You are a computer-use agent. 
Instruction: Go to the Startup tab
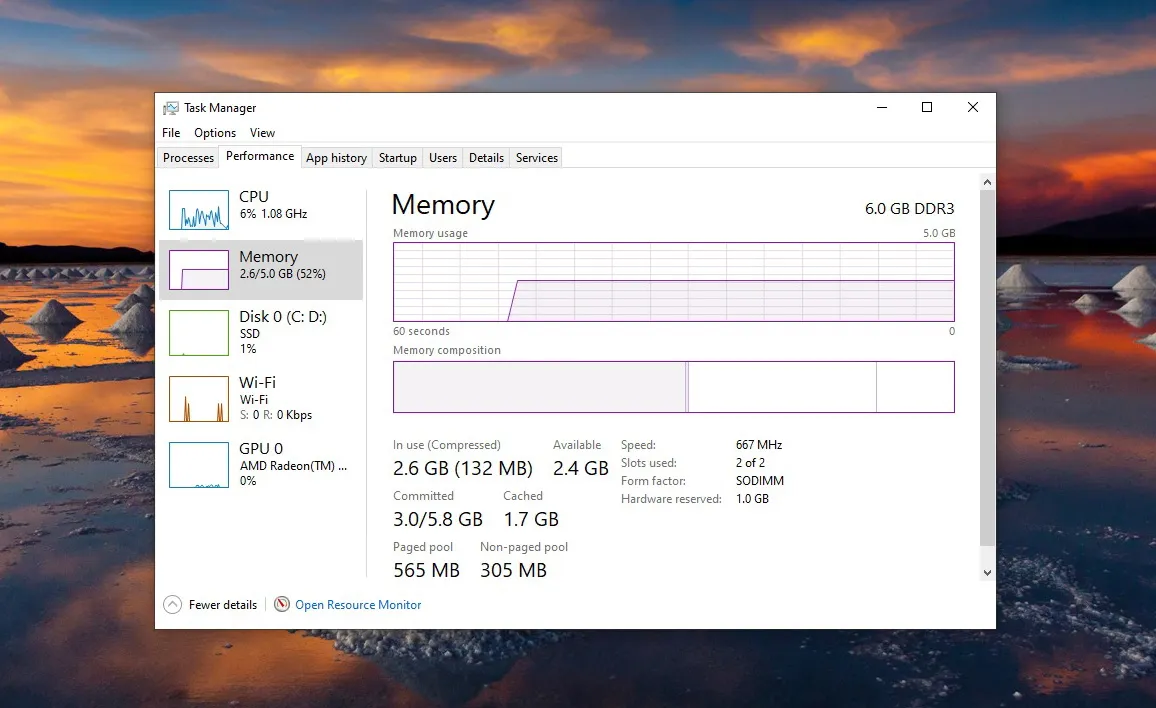pos(397,158)
